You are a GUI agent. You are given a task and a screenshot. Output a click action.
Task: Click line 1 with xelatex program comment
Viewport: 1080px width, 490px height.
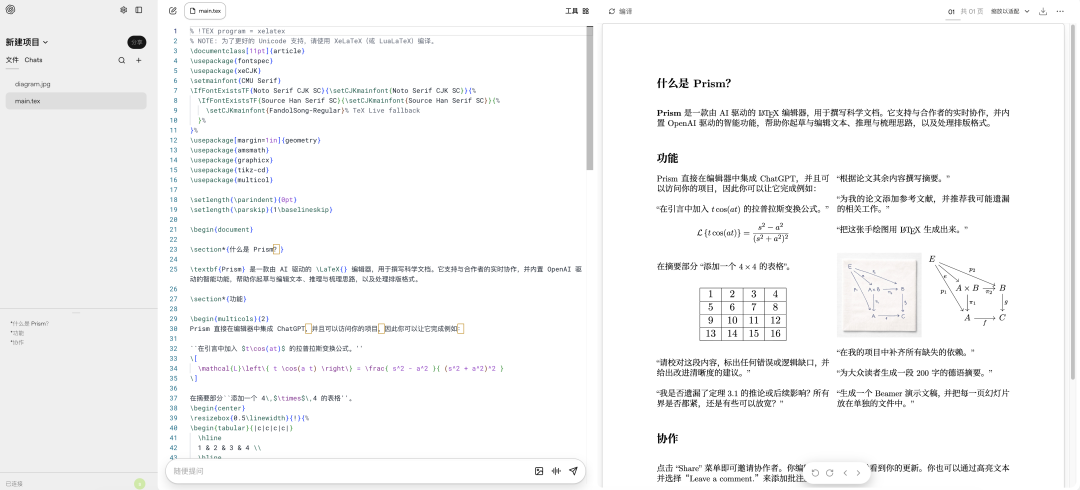[x=238, y=31]
